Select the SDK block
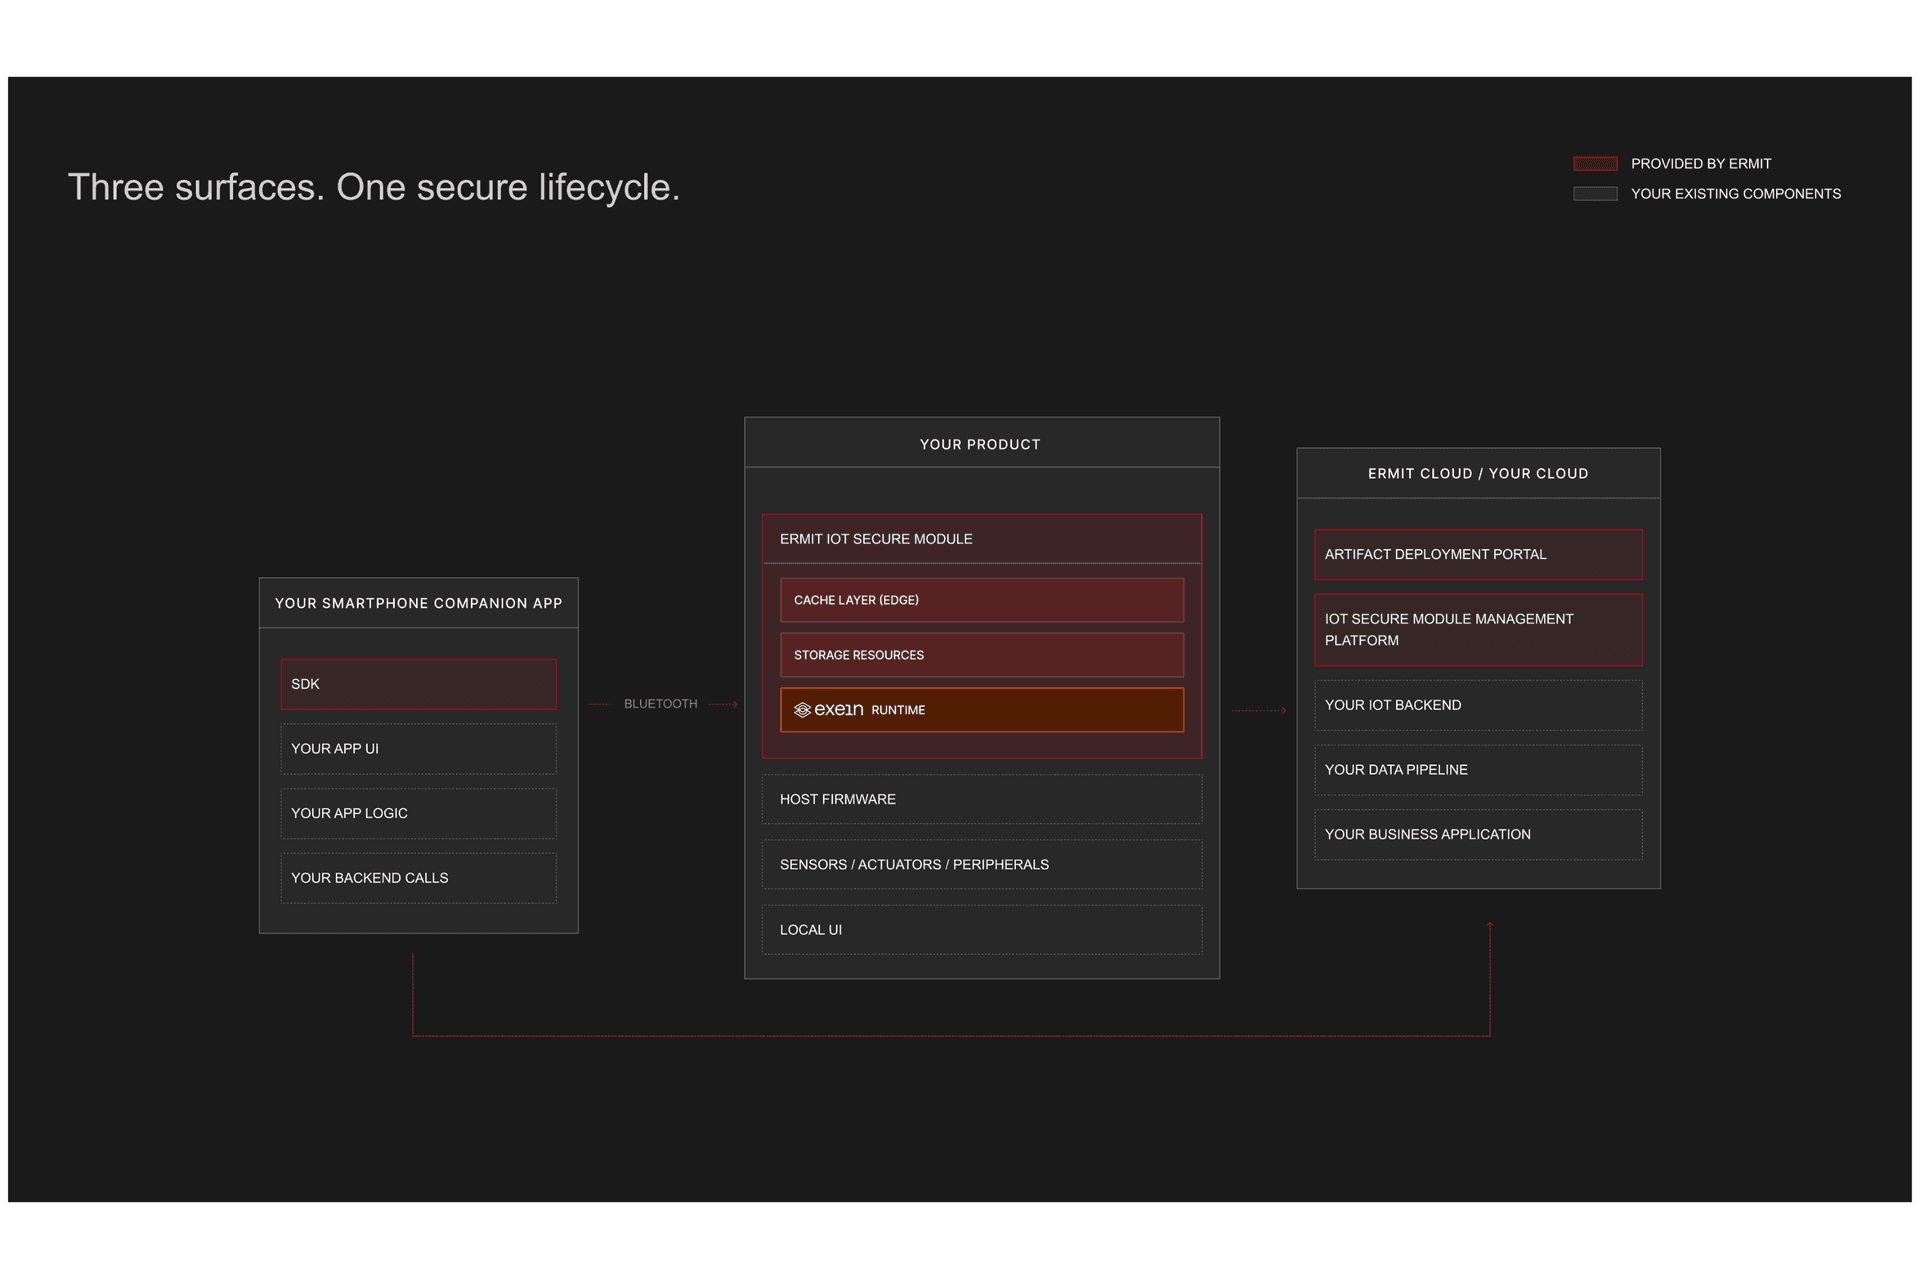Screen dimensions: 1920x1279 tap(418, 684)
